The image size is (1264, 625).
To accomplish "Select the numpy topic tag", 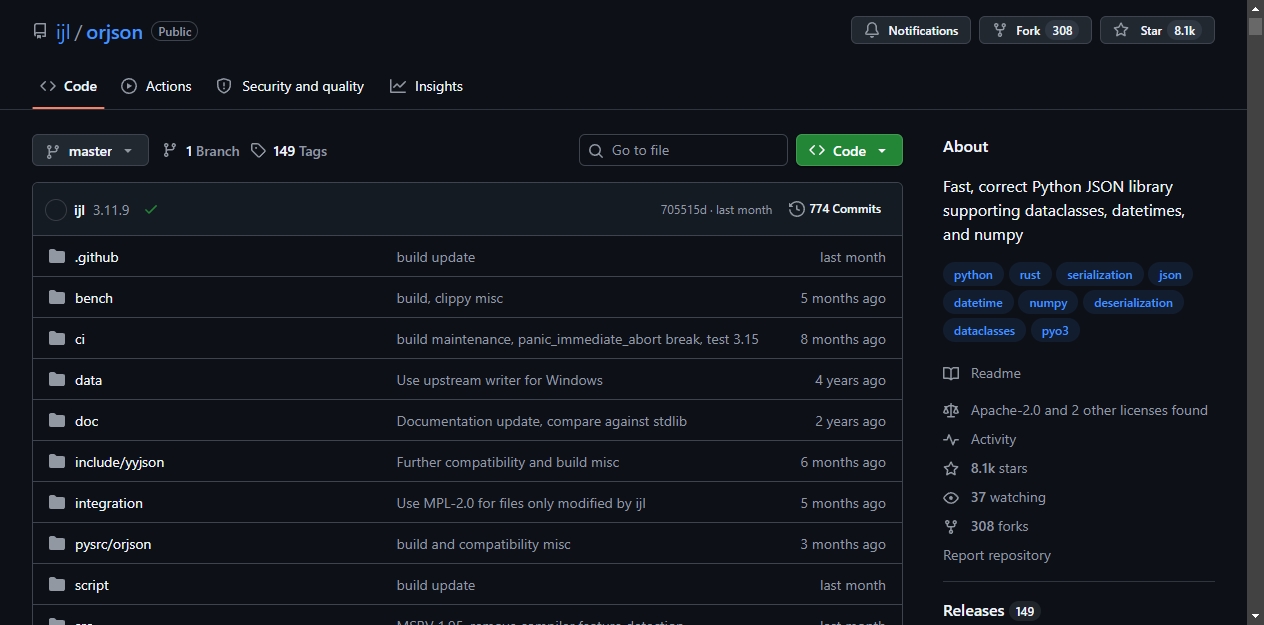I will [1048, 303].
